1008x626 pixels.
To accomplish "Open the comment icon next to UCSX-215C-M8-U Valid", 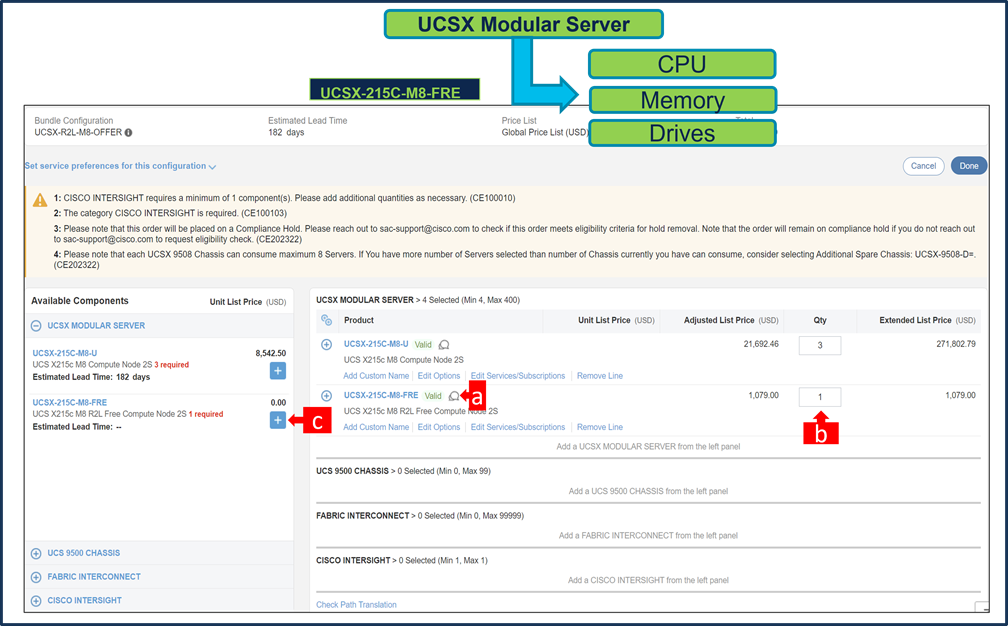I will click(x=444, y=344).
